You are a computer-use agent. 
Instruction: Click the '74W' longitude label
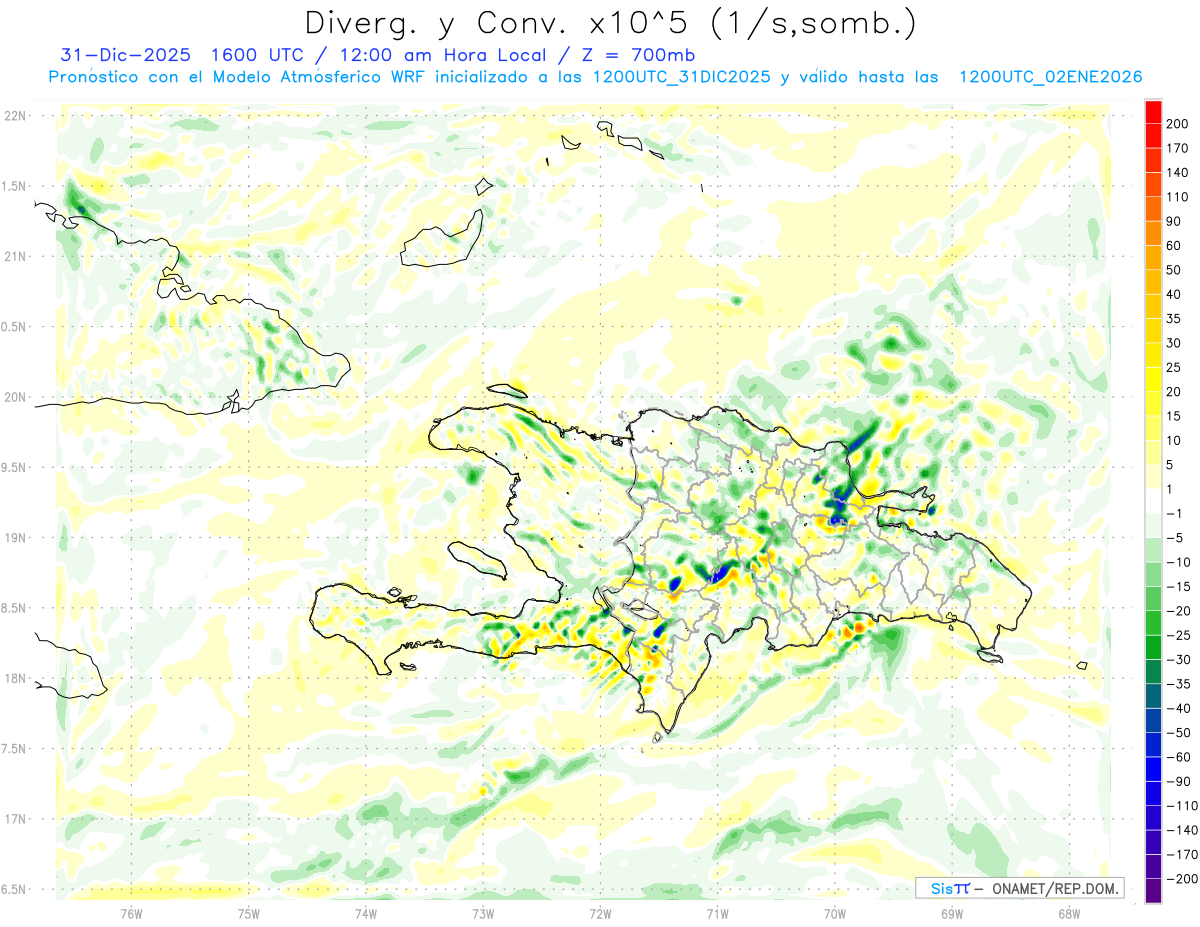(x=366, y=913)
